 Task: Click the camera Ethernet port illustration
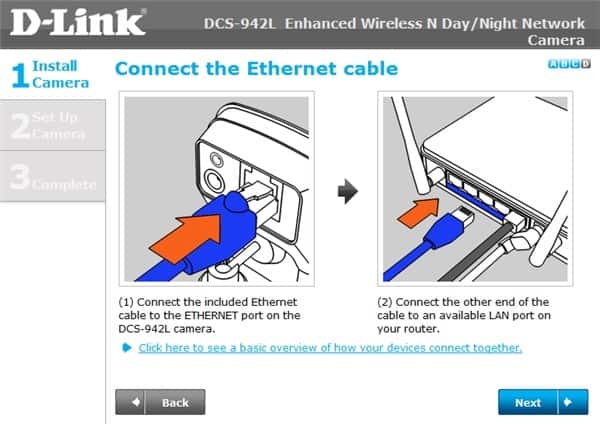point(217,189)
